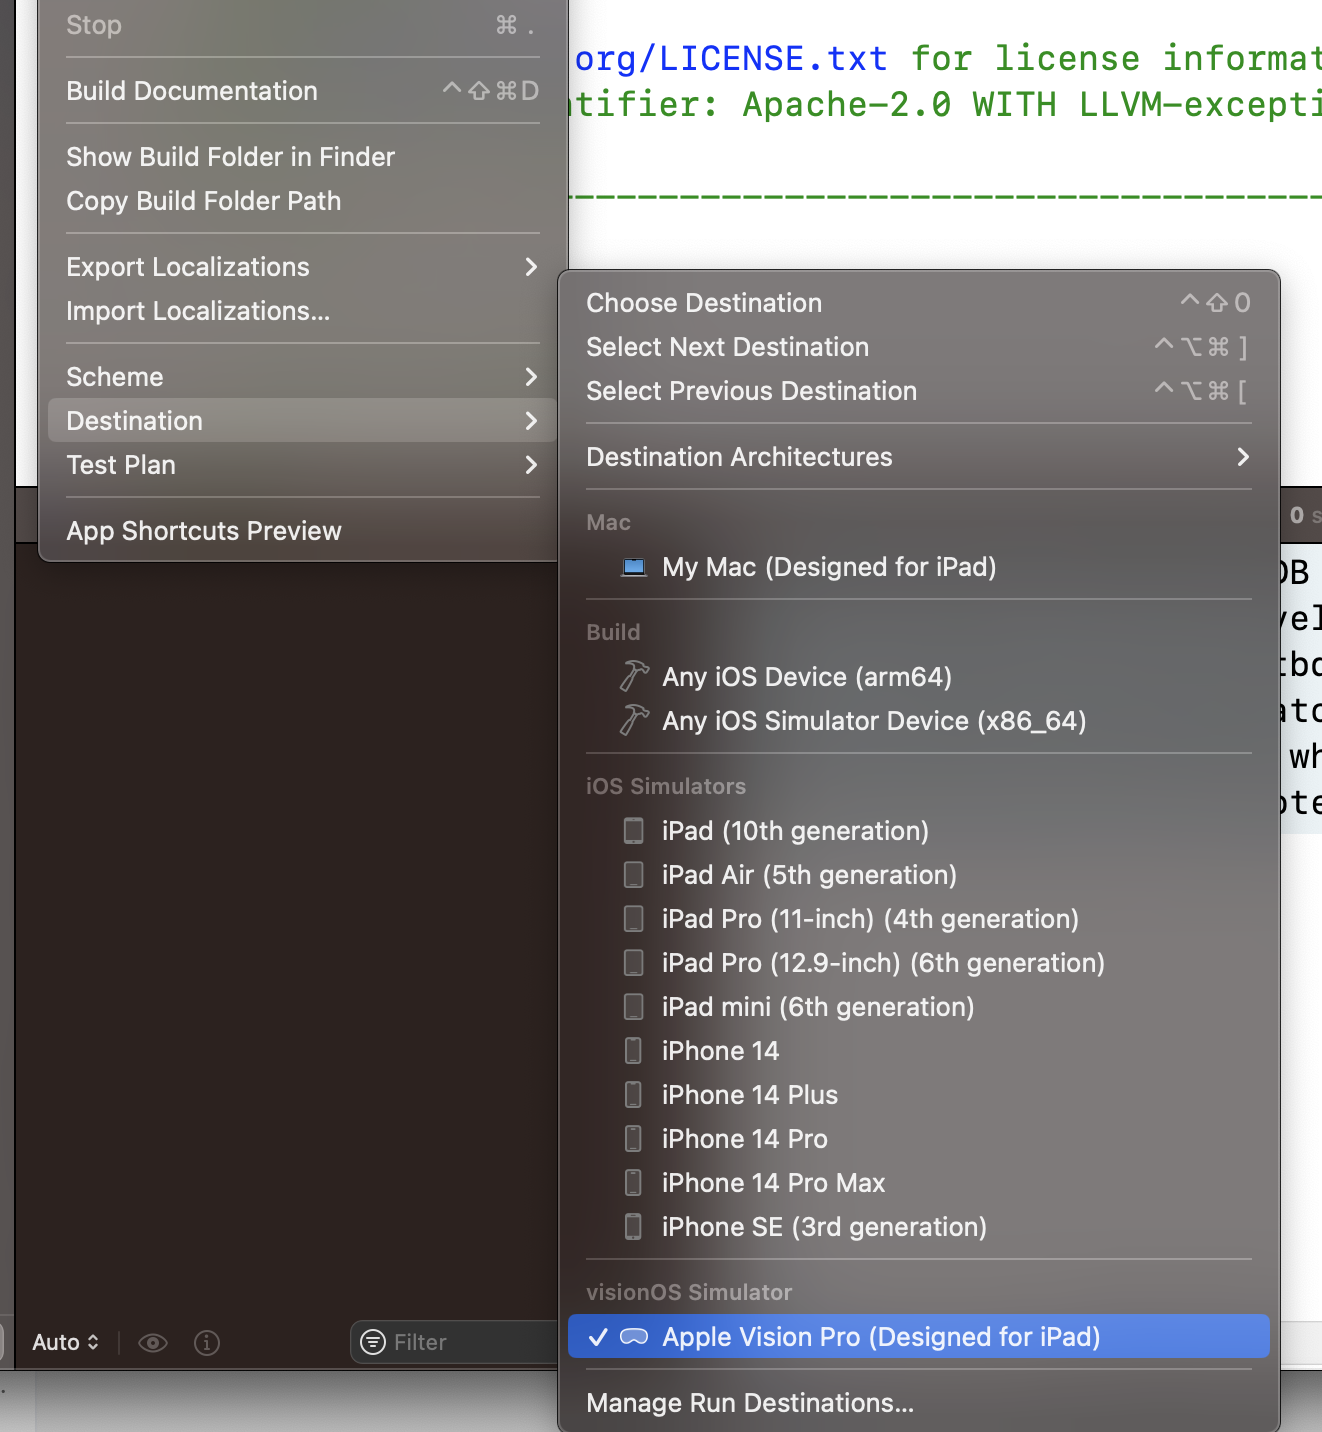Click the Vision Pro headset icon
Image resolution: width=1322 pixels, height=1432 pixels.
point(634,1337)
